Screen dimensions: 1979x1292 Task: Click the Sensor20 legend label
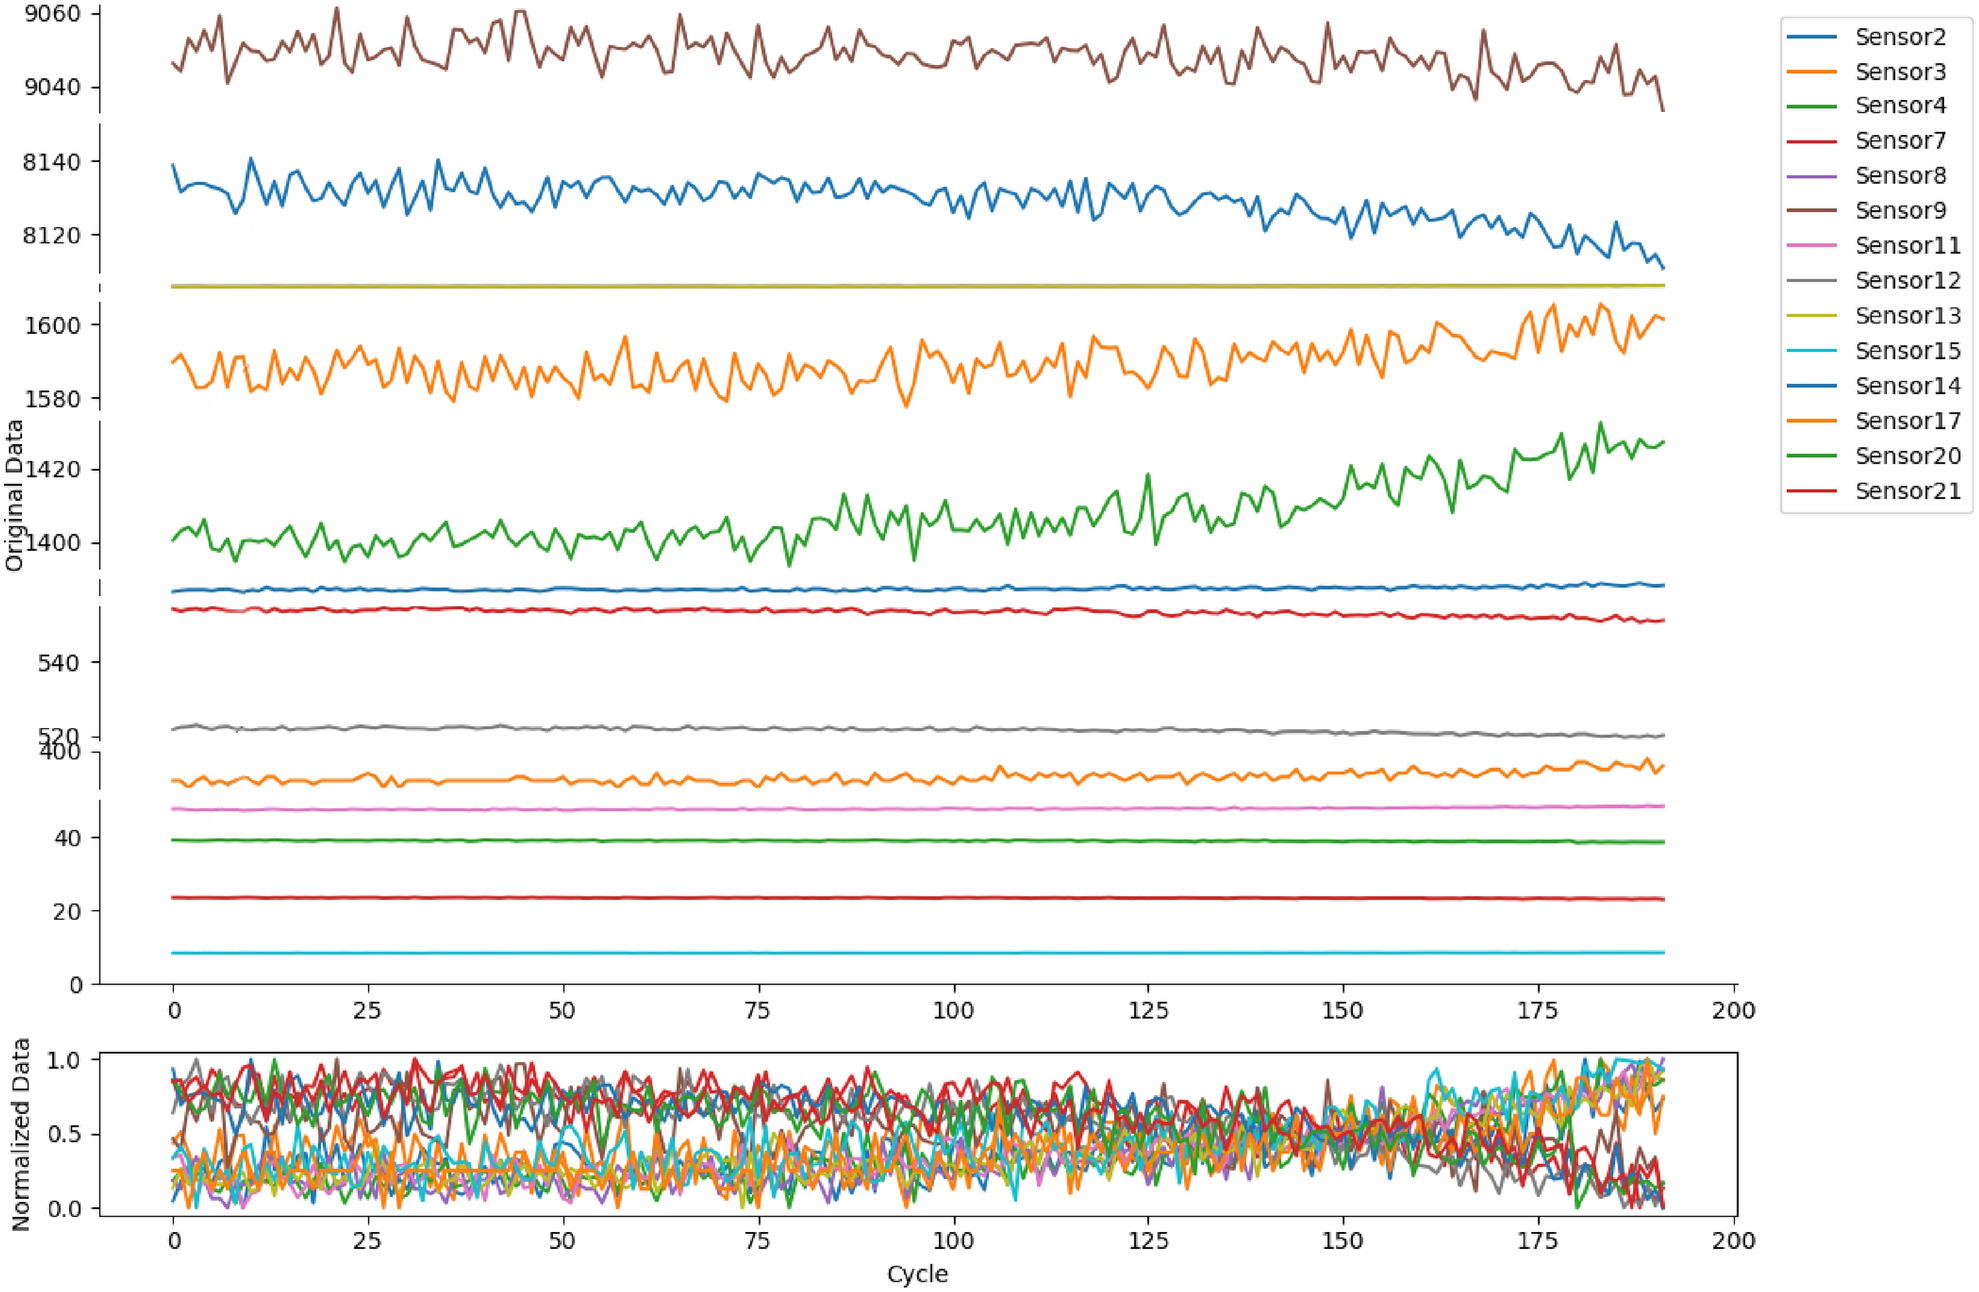1906,456
